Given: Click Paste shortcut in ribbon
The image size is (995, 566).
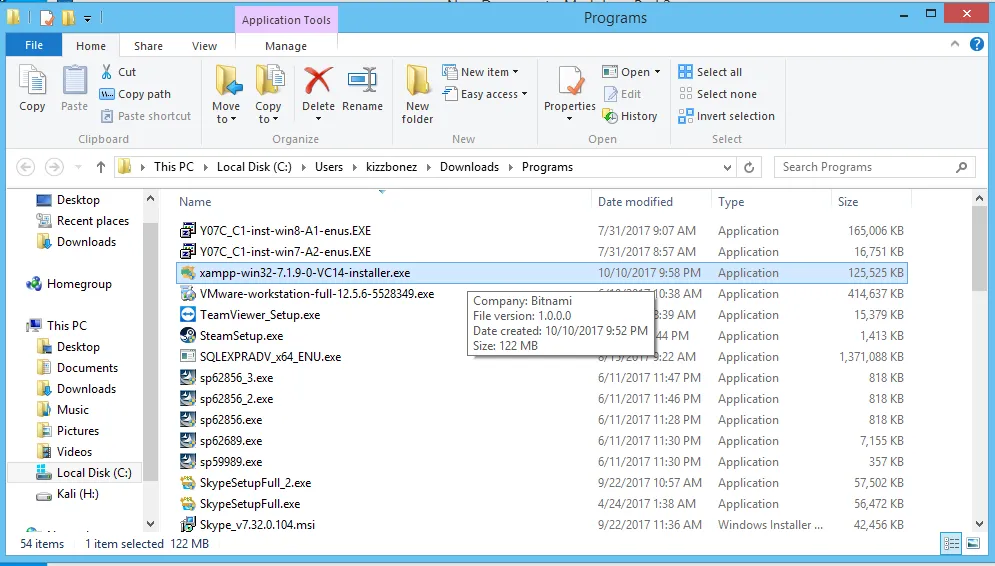Looking at the screenshot, I should tap(146, 116).
